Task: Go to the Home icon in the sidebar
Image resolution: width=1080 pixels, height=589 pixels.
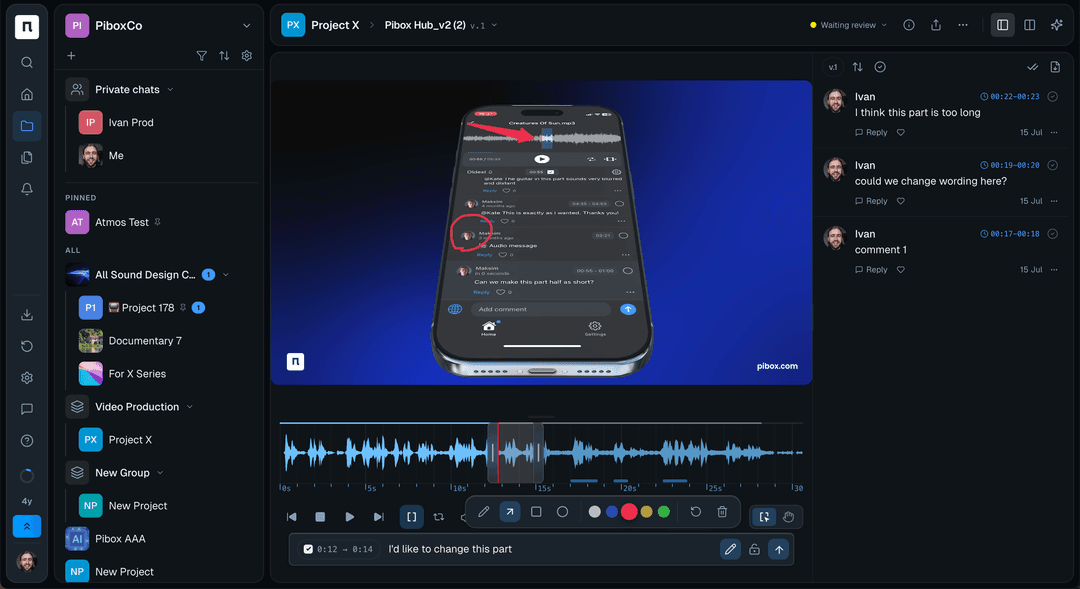Action: coord(27,94)
